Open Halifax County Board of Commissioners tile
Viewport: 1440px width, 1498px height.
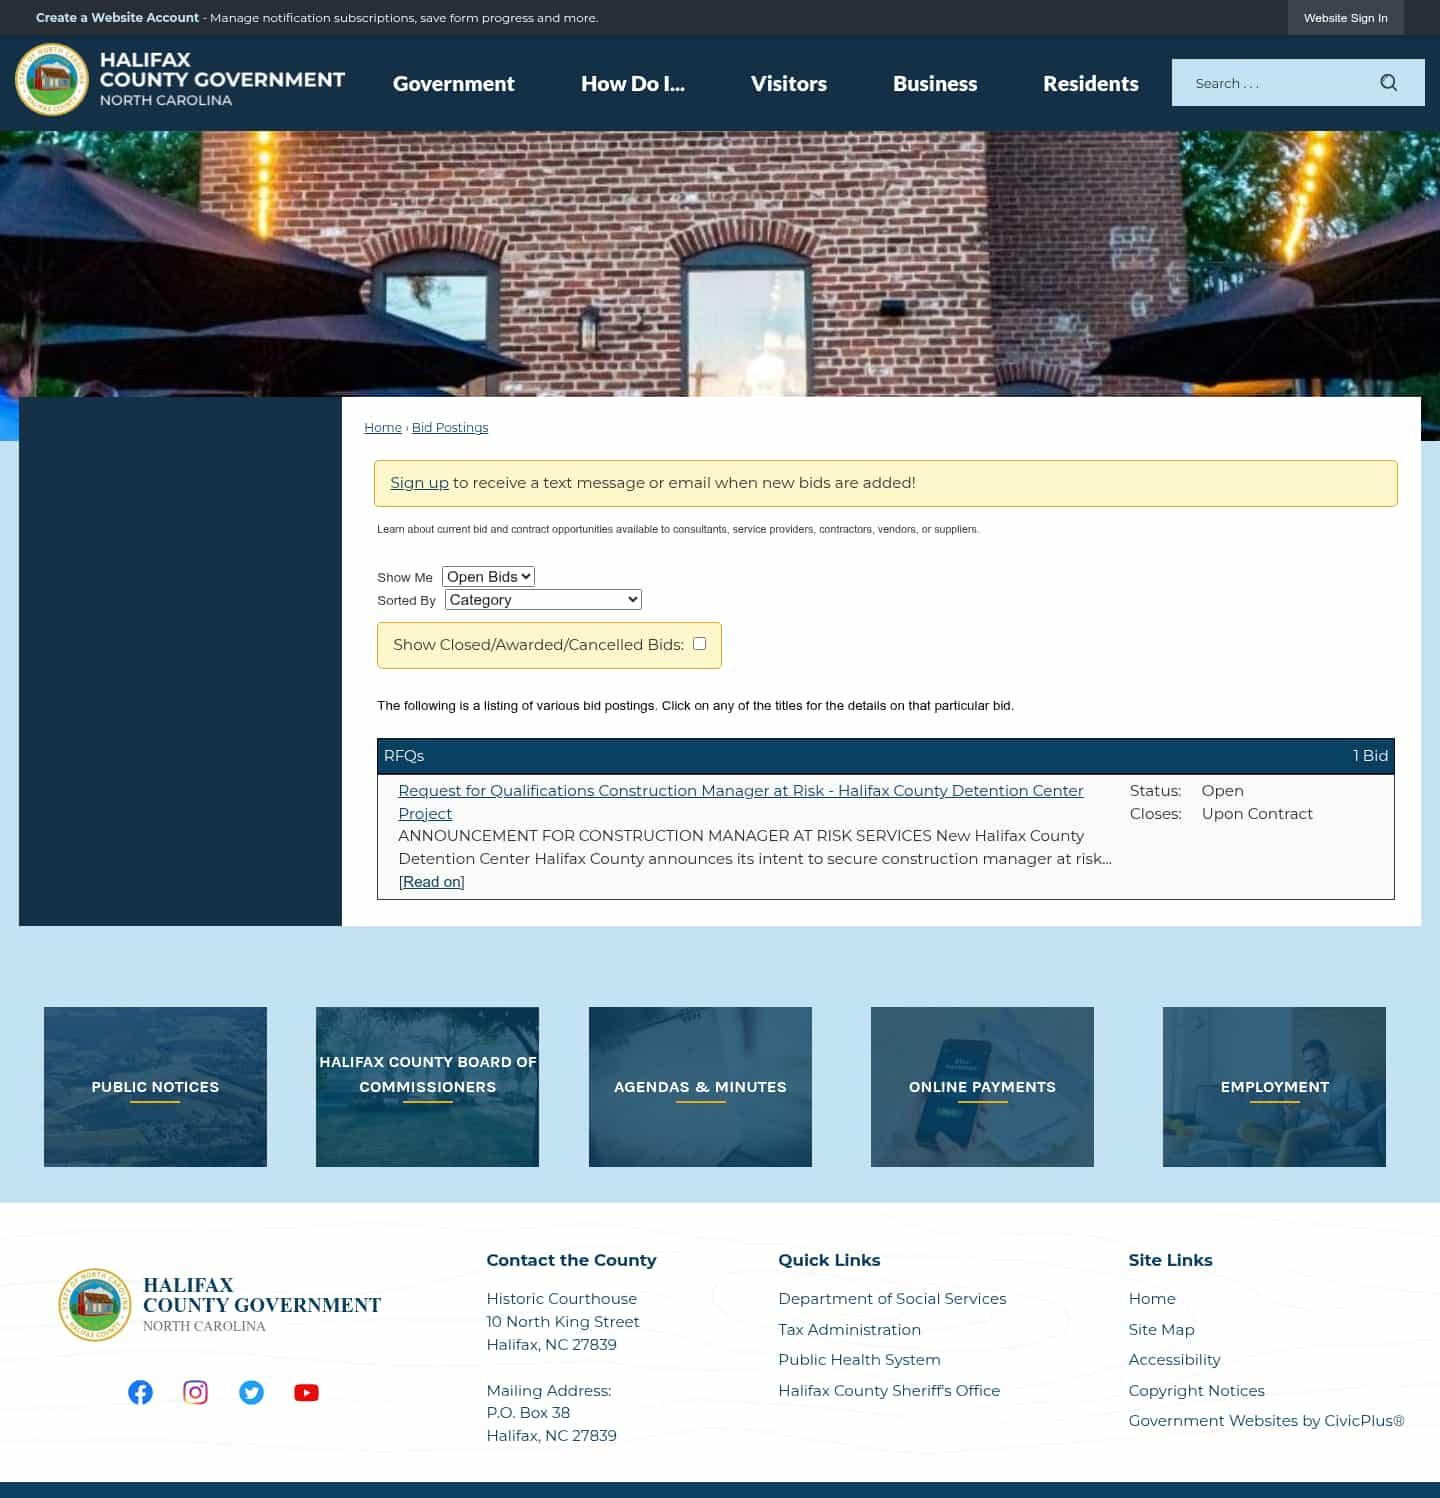pyautogui.click(x=427, y=1086)
